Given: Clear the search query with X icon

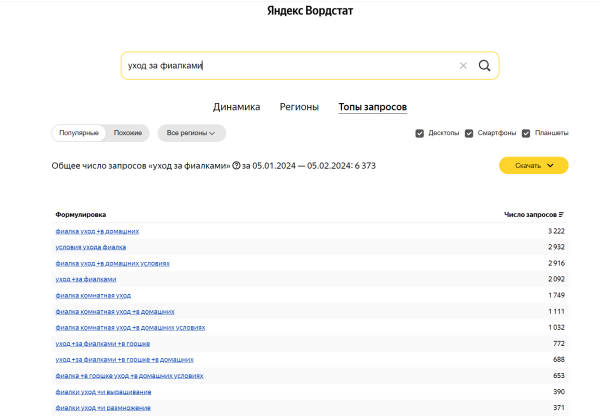Looking at the screenshot, I should [x=463, y=66].
